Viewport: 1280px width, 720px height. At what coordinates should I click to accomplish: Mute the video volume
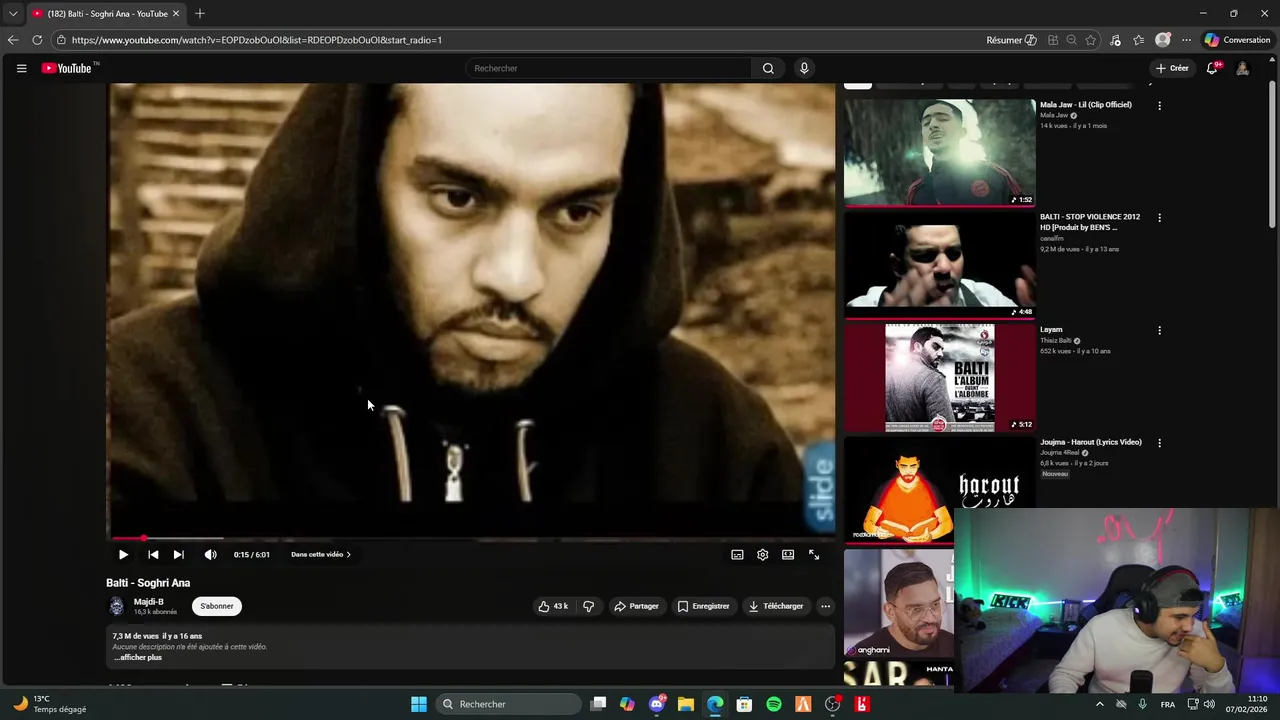click(x=210, y=554)
